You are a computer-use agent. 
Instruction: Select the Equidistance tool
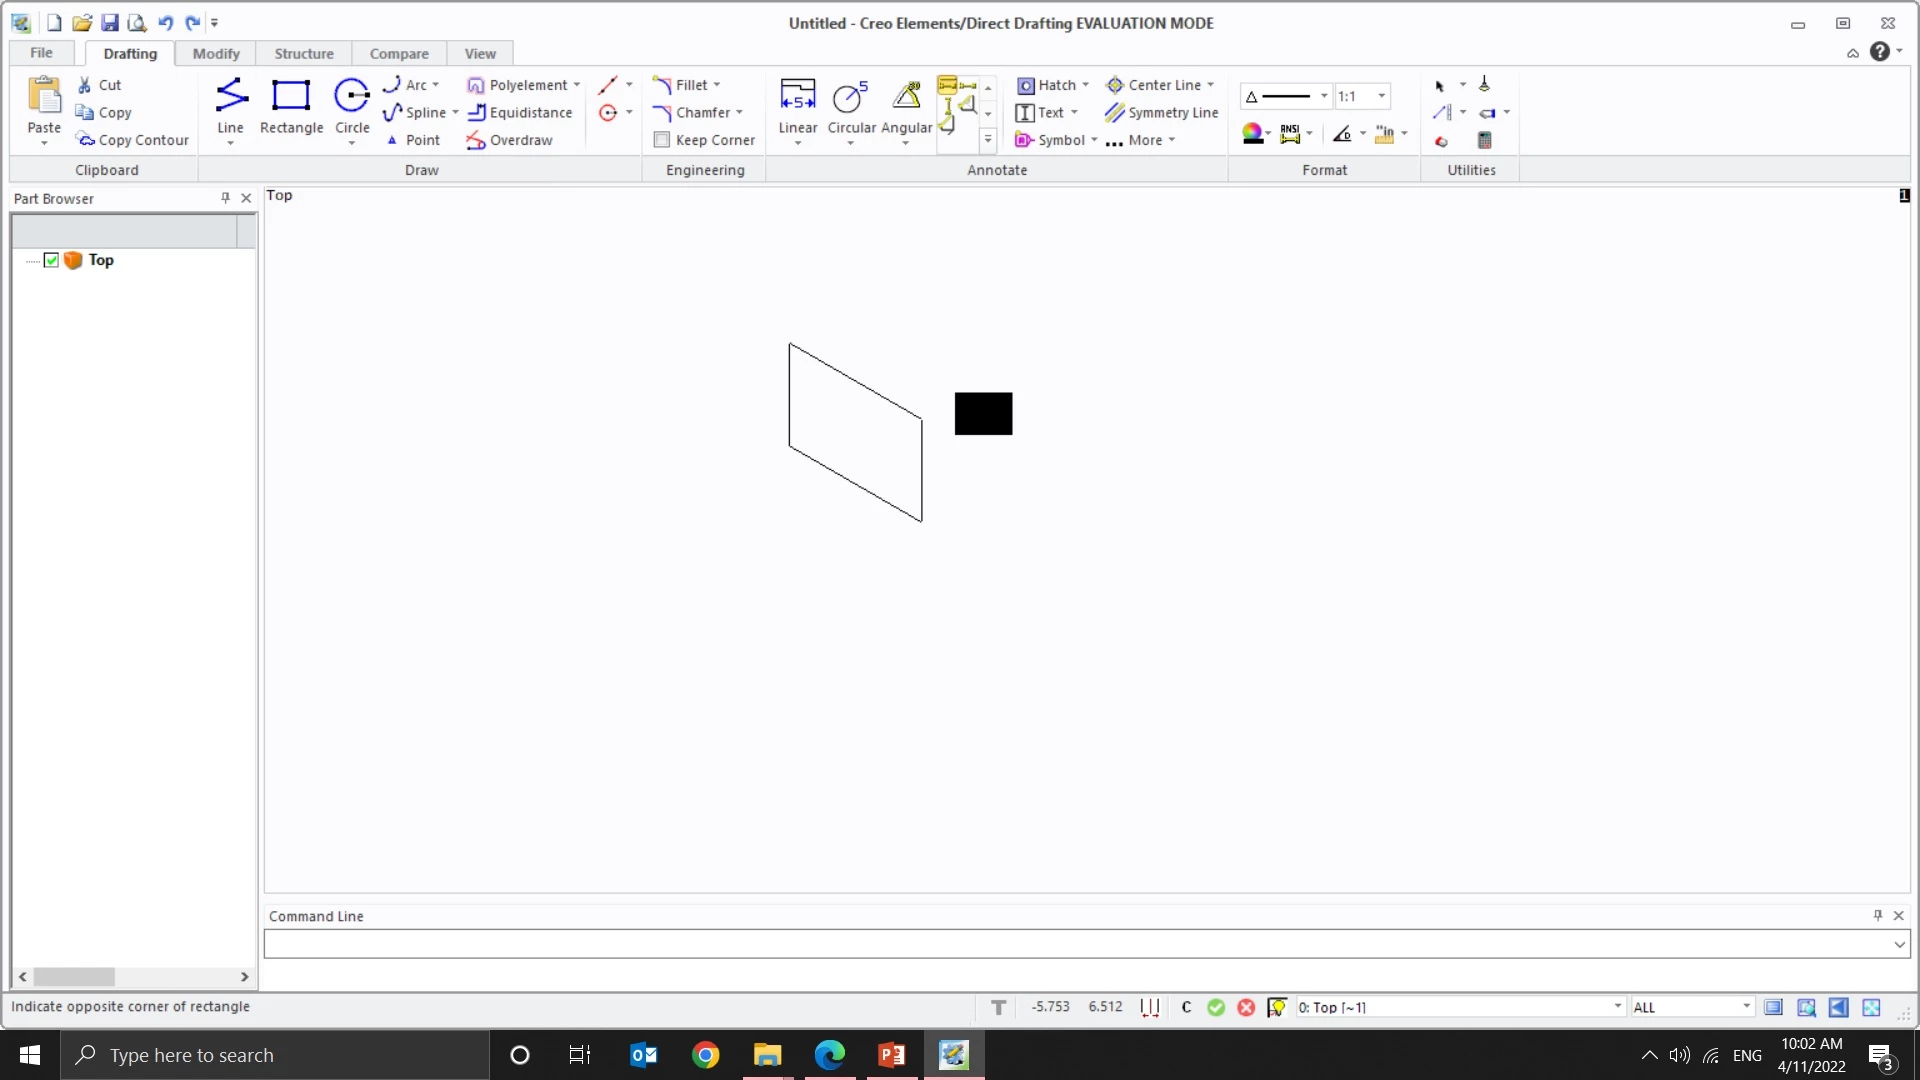[x=520, y=113]
